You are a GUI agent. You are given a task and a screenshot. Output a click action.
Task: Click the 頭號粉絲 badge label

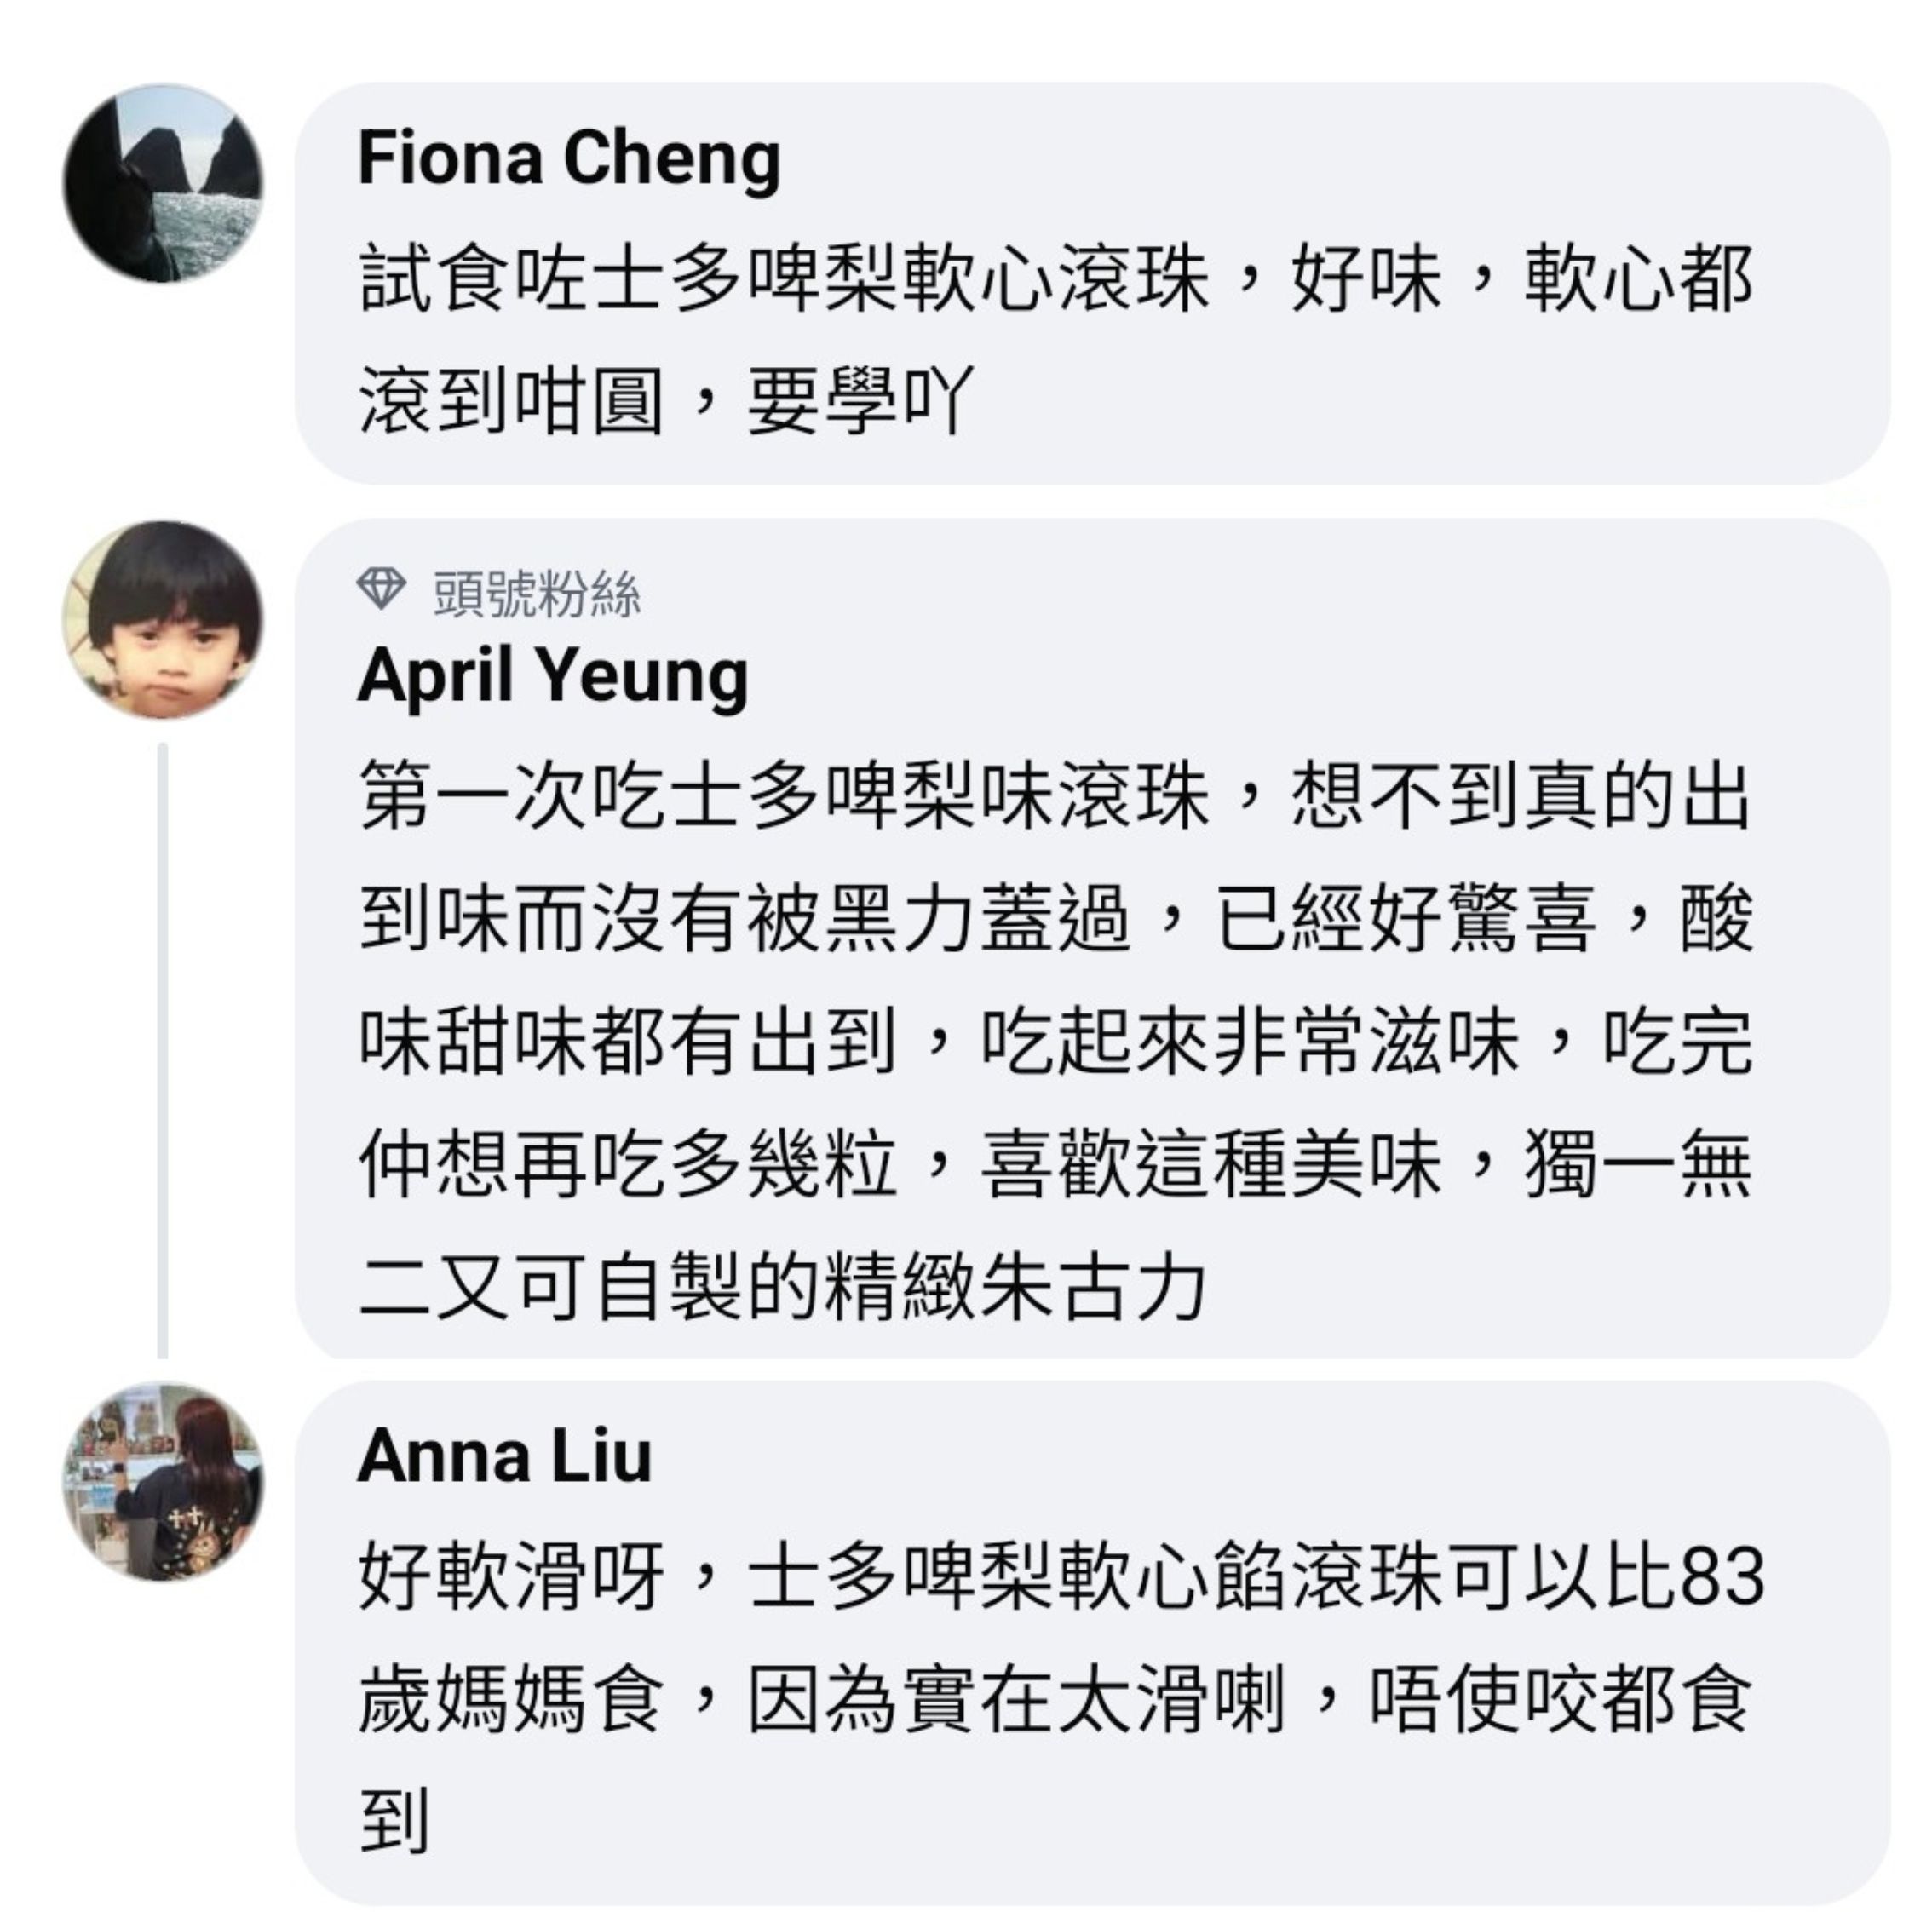[x=537, y=593]
